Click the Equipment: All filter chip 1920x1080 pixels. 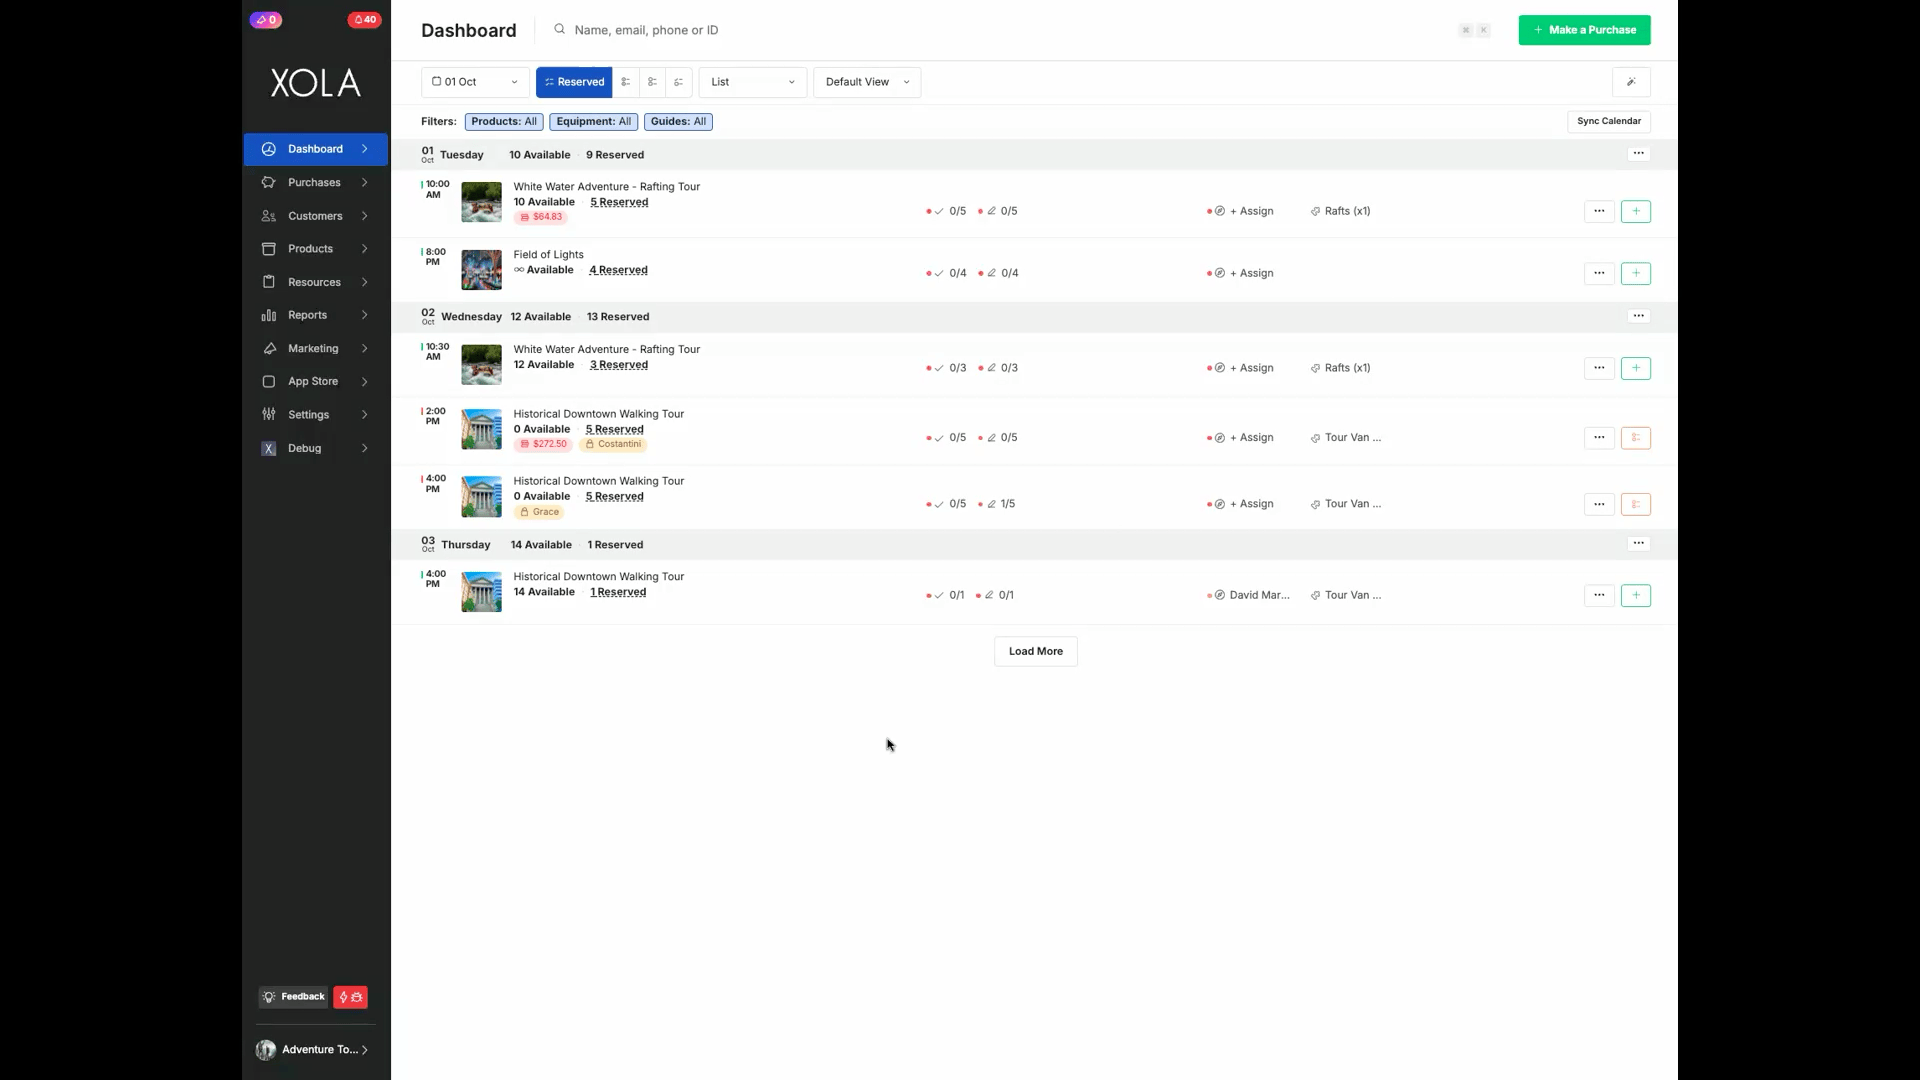tap(594, 122)
